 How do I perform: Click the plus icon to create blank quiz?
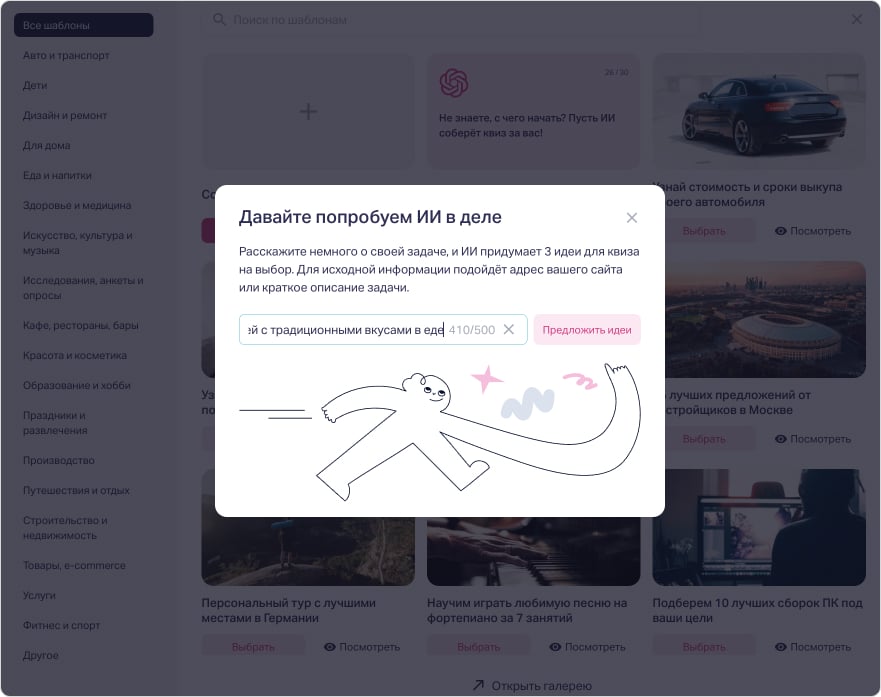[308, 112]
